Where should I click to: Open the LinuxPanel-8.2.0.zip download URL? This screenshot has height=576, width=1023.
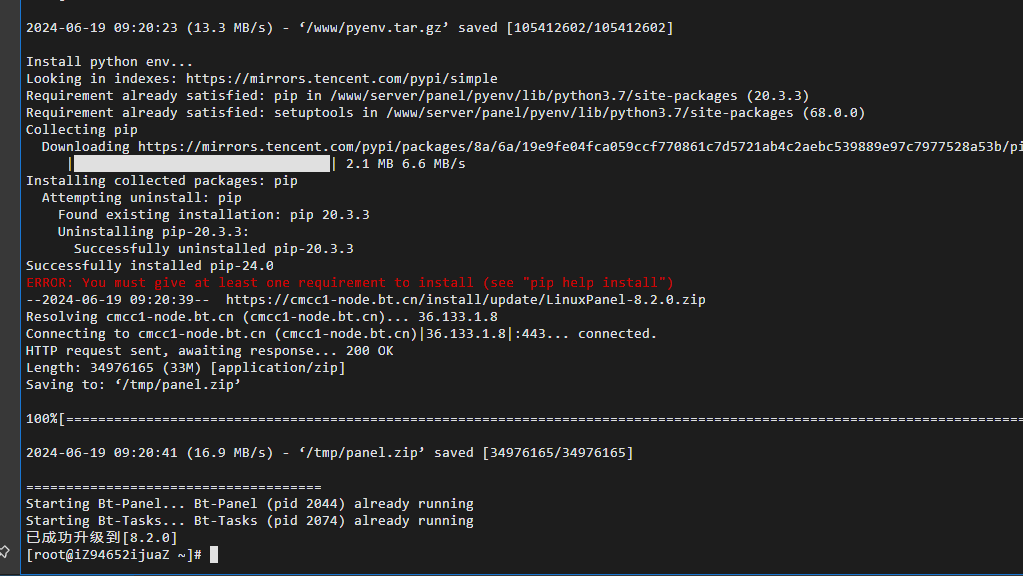click(x=466, y=299)
